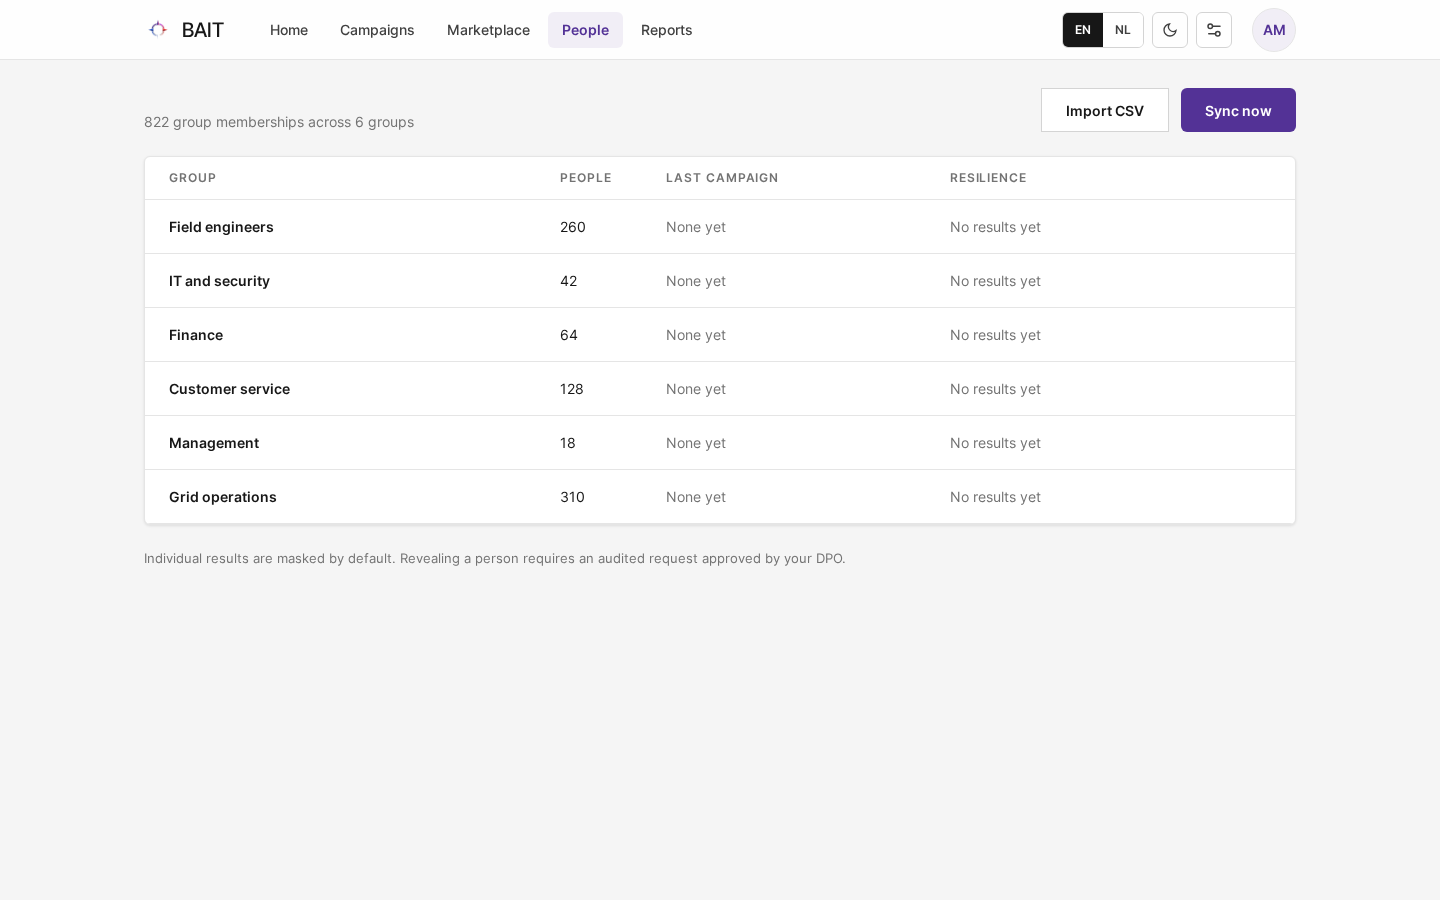Image resolution: width=1440 pixels, height=900 pixels.
Task: Click the Sync now button
Action: (1238, 110)
